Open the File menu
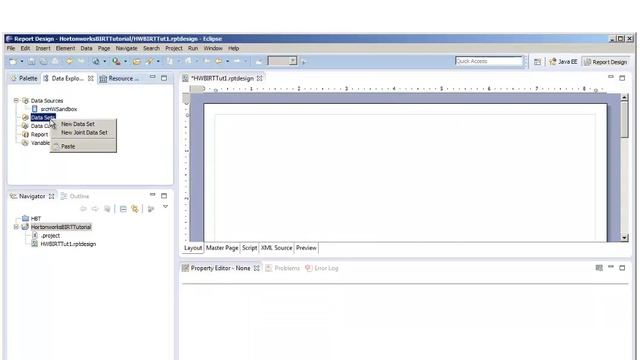Image resolution: width=640 pixels, height=360 pixels. [11, 48]
